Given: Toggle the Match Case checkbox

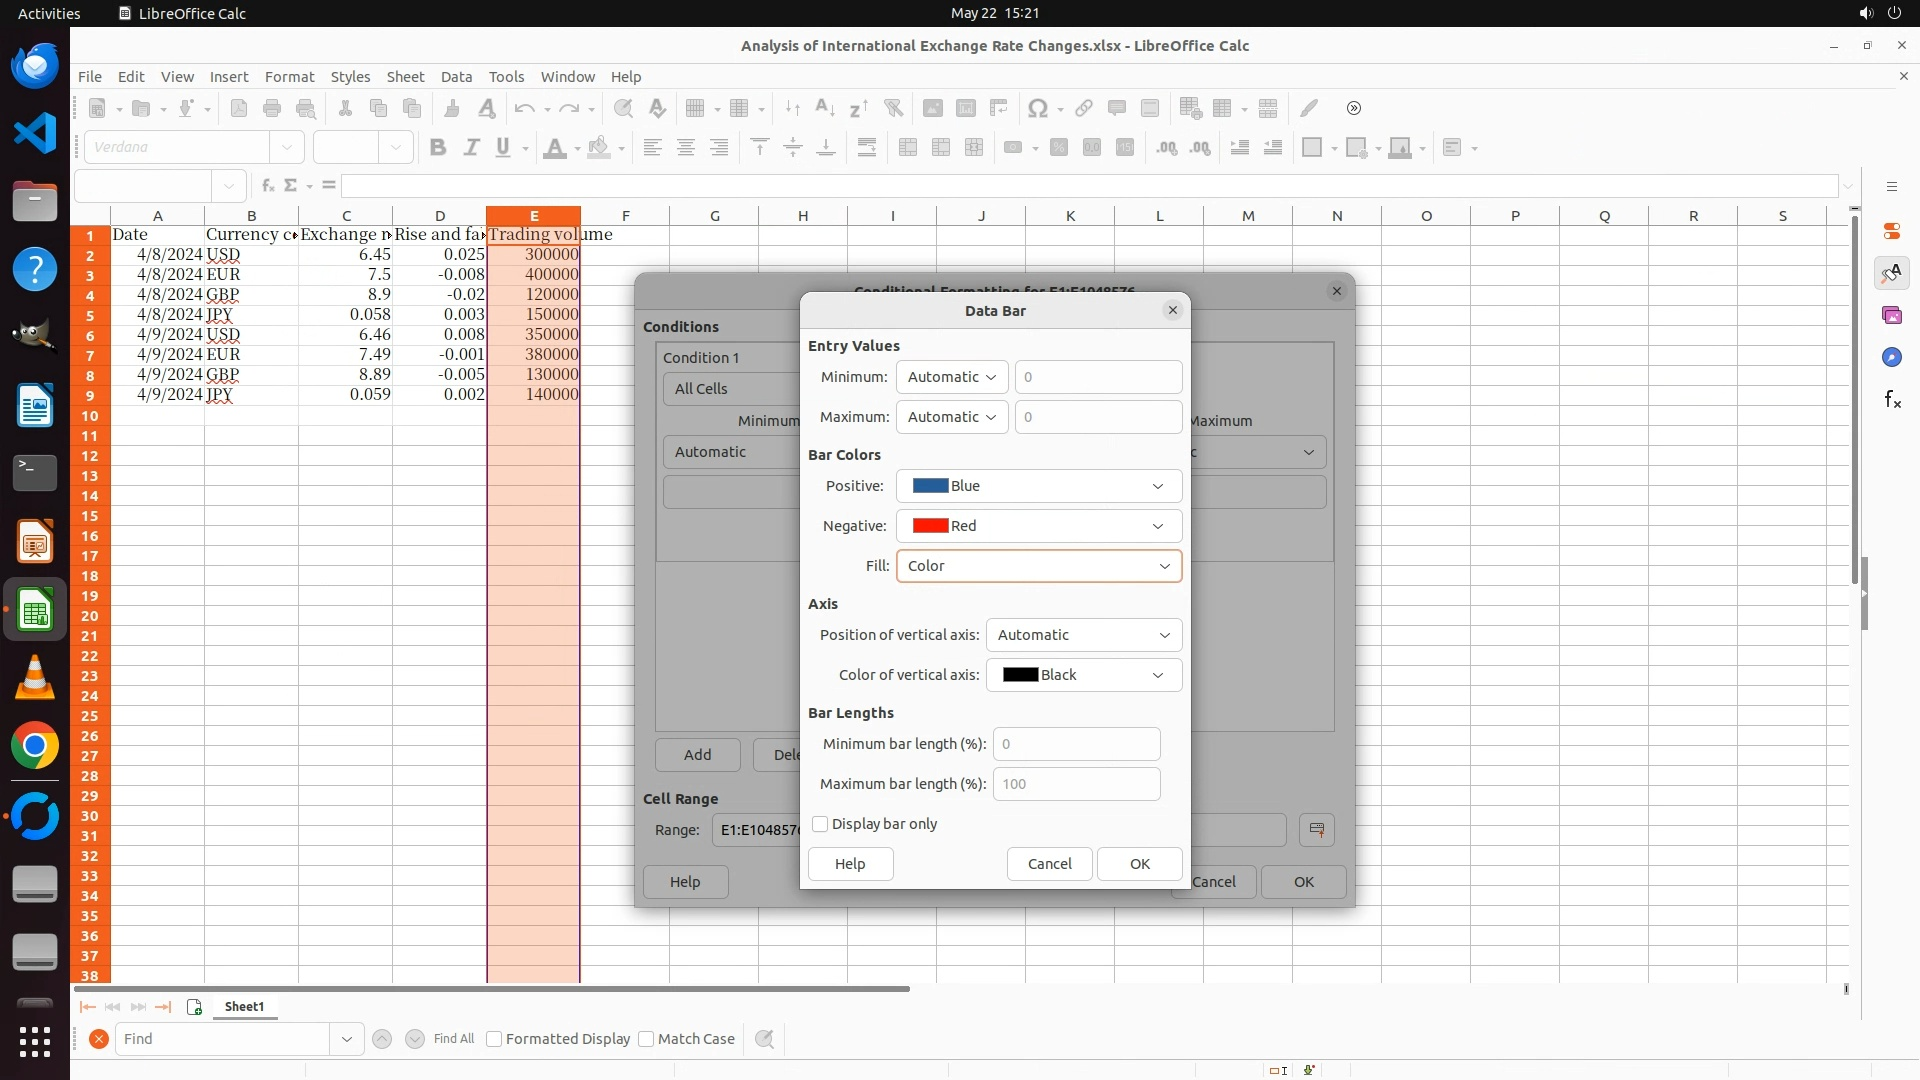Looking at the screenshot, I should (647, 1039).
